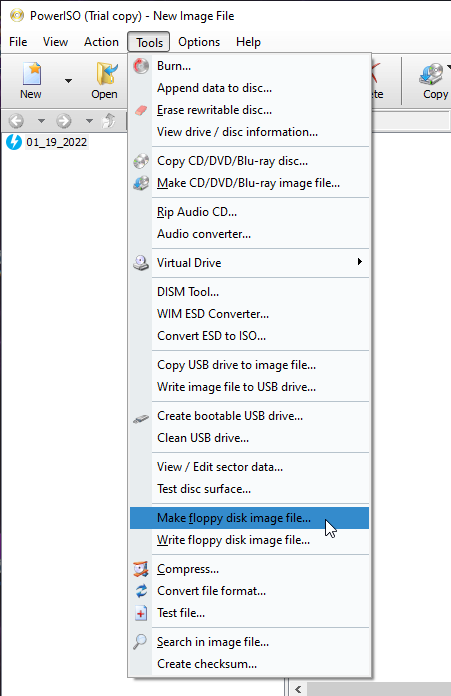Click the Virtual Drive icon

point(141,263)
